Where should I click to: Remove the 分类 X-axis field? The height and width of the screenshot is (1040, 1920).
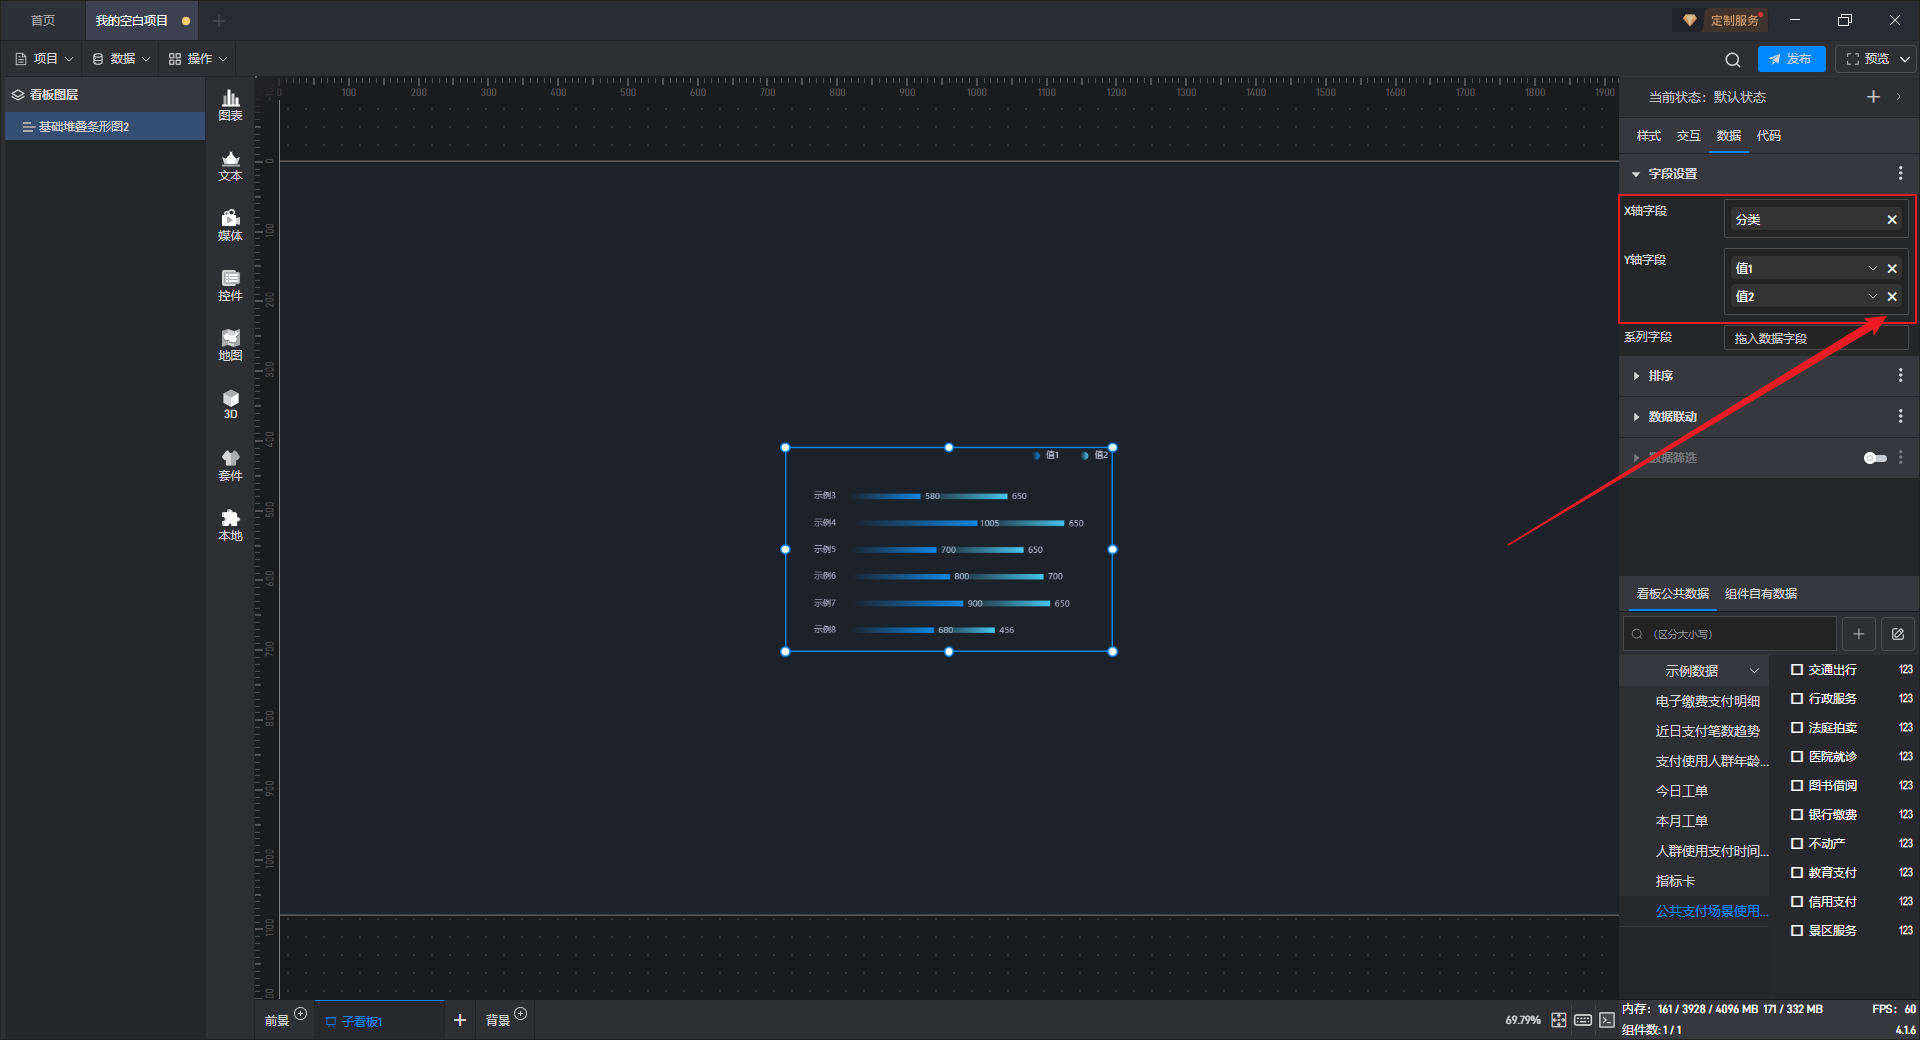point(1892,220)
